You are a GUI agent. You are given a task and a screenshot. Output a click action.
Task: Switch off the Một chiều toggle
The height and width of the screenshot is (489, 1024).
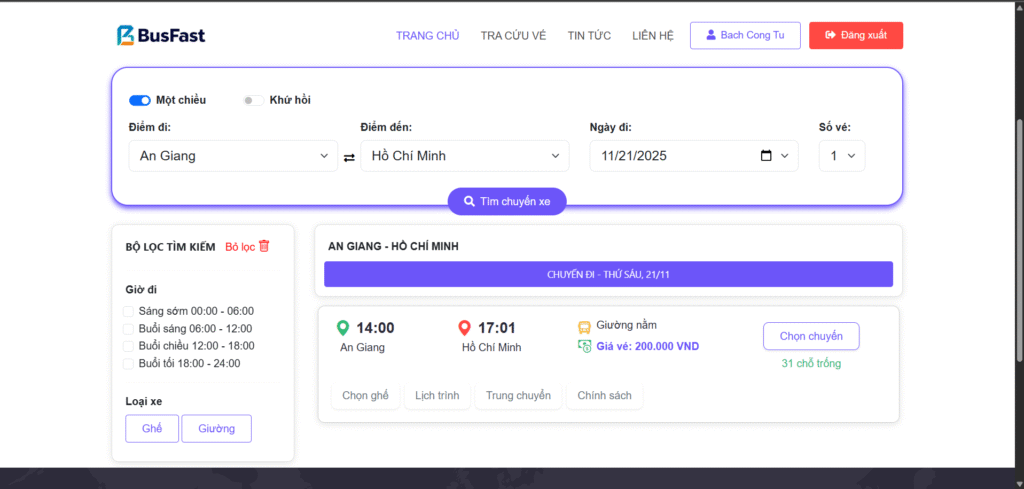coord(140,100)
